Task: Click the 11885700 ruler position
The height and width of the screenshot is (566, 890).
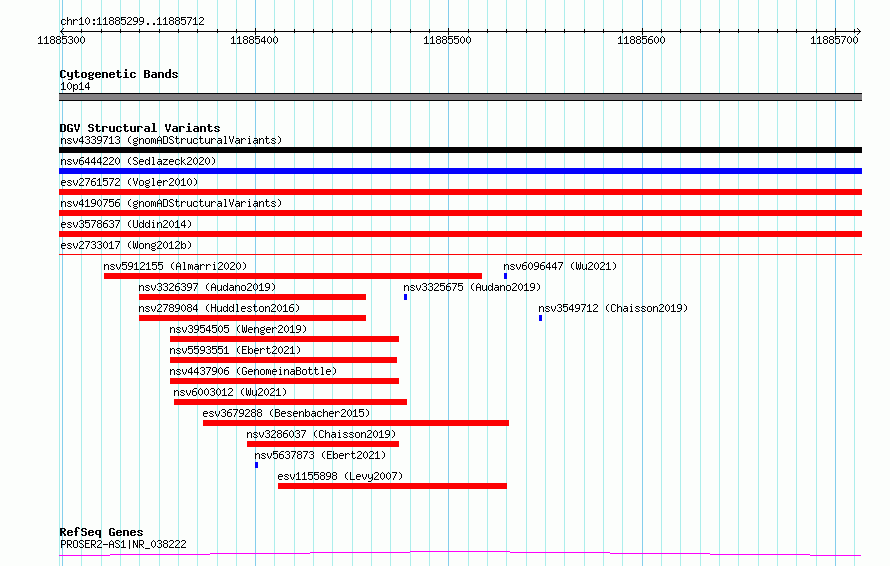Action: click(x=834, y=40)
